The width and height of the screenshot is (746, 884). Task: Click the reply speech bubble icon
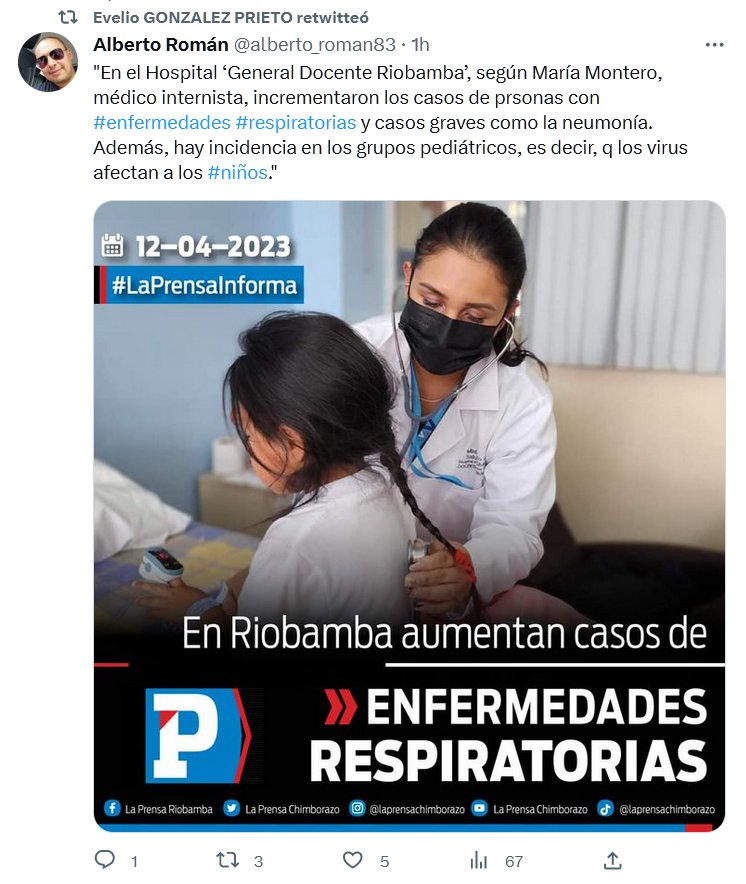104,860
